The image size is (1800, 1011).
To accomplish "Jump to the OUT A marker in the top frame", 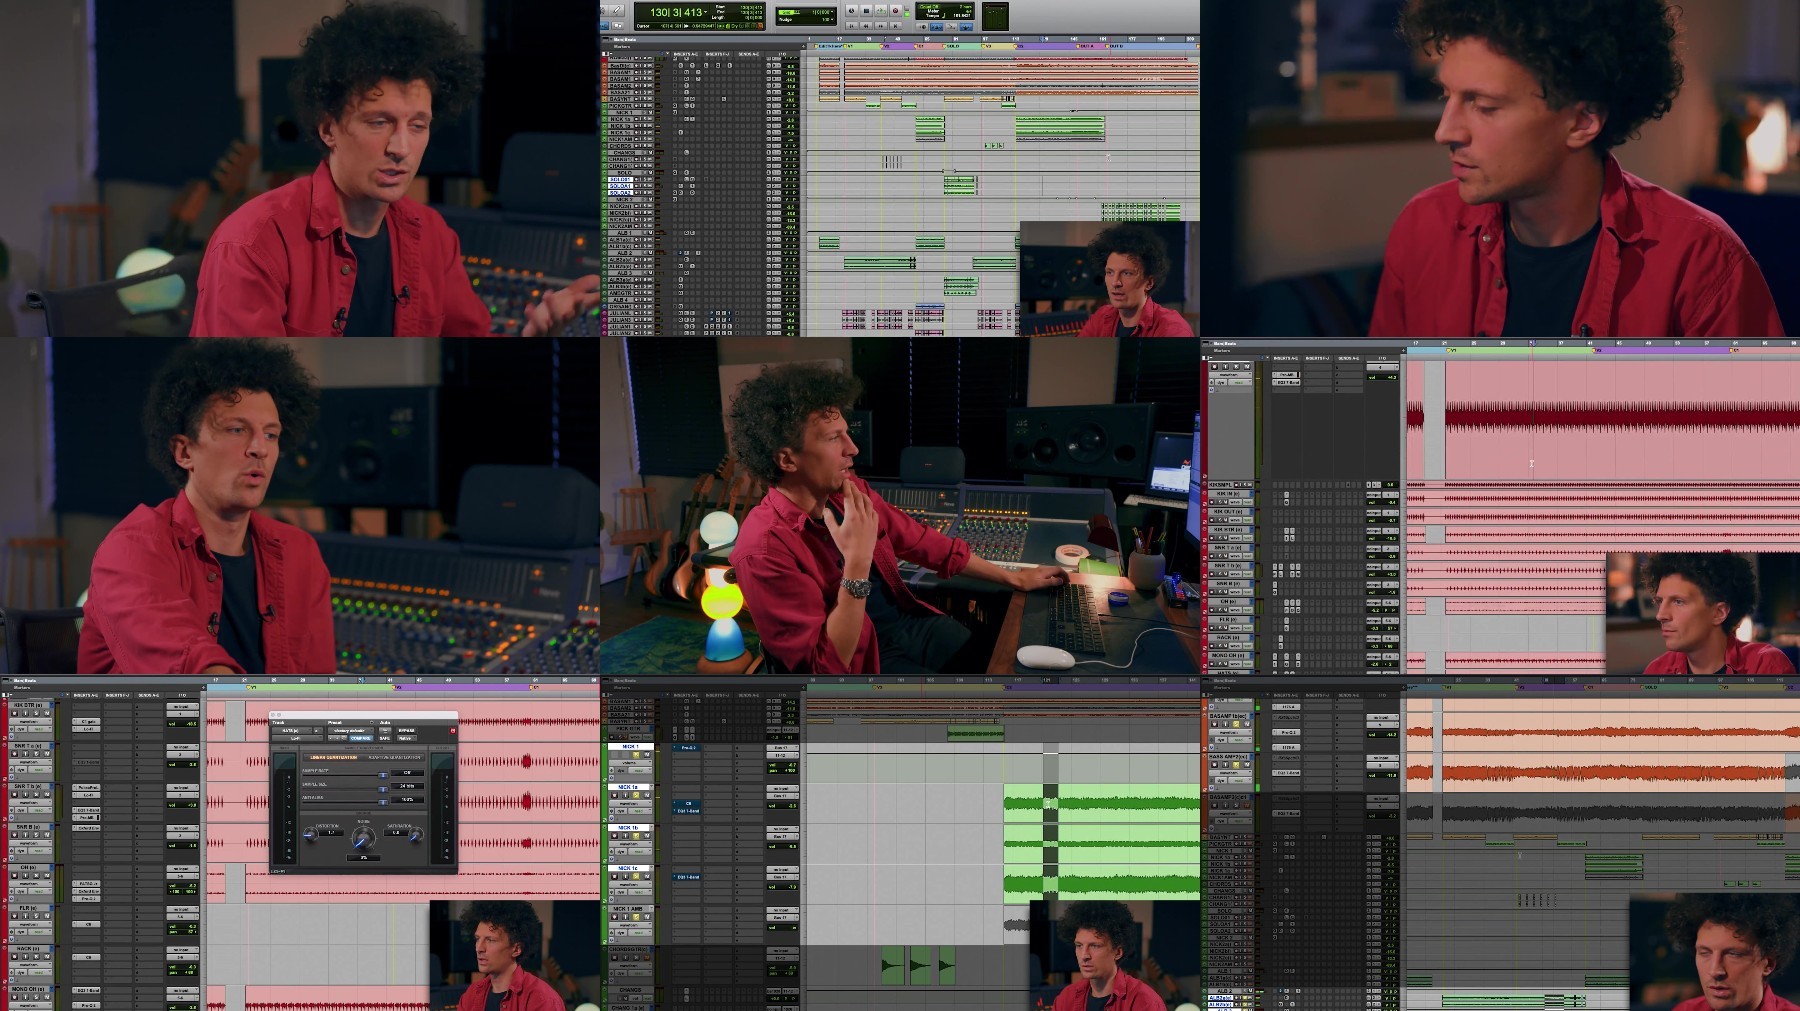I will pos(1085,46).
